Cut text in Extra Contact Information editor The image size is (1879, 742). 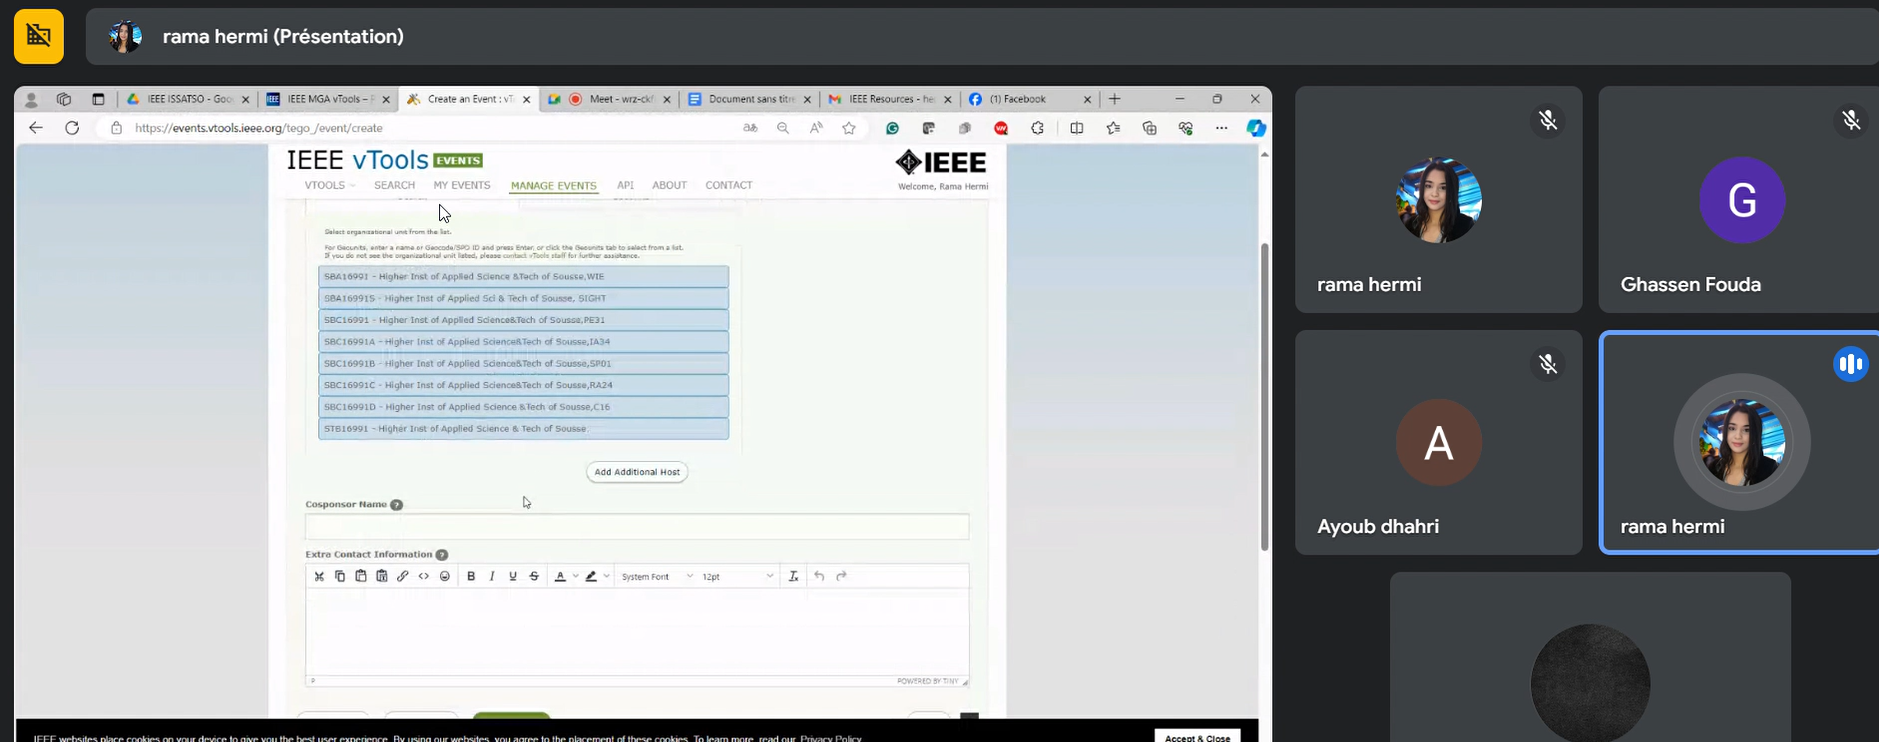[x=319, y=576]
